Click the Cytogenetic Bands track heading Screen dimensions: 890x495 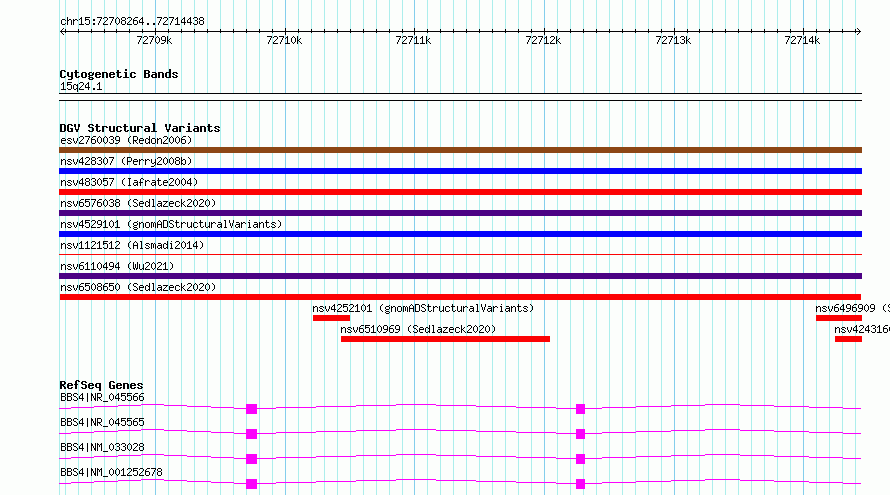point(119,74)
